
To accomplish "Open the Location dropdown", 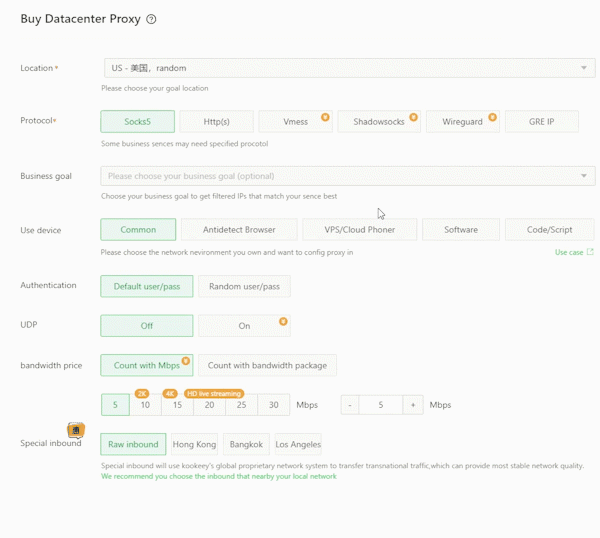I will pos(349,68).
